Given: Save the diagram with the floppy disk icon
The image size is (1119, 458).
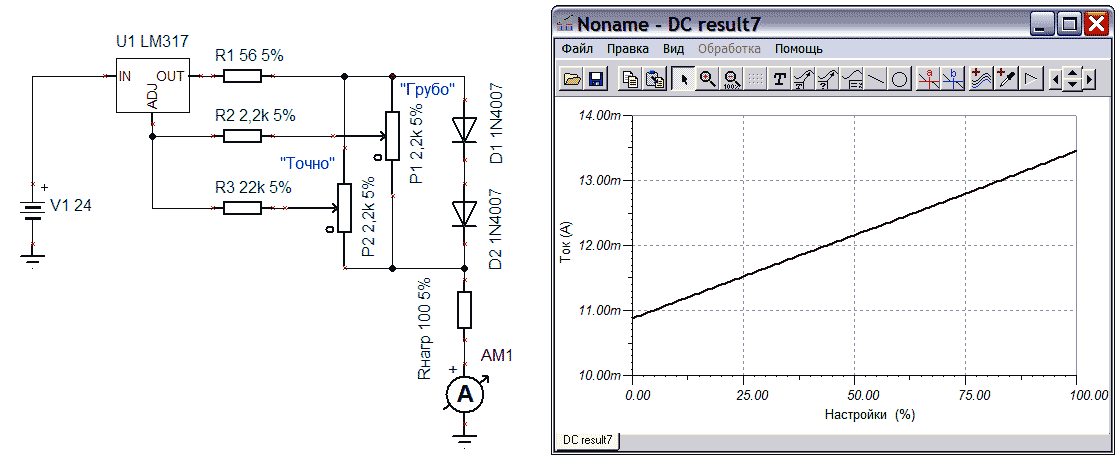Looking at the screenshot, I should 595,80.
